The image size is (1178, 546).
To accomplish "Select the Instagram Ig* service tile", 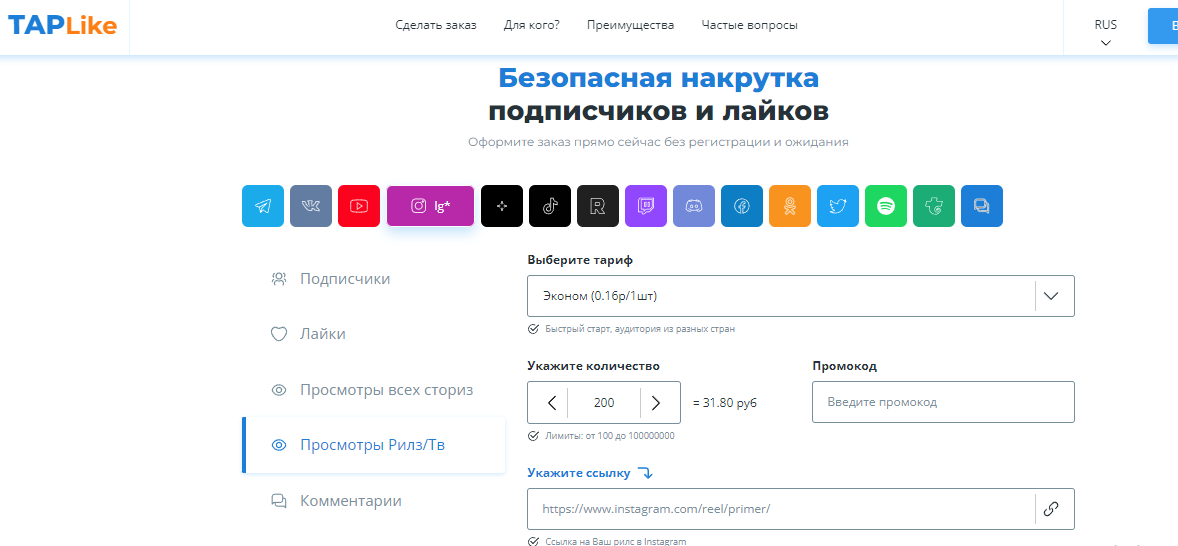I will [x=430, y=206].
